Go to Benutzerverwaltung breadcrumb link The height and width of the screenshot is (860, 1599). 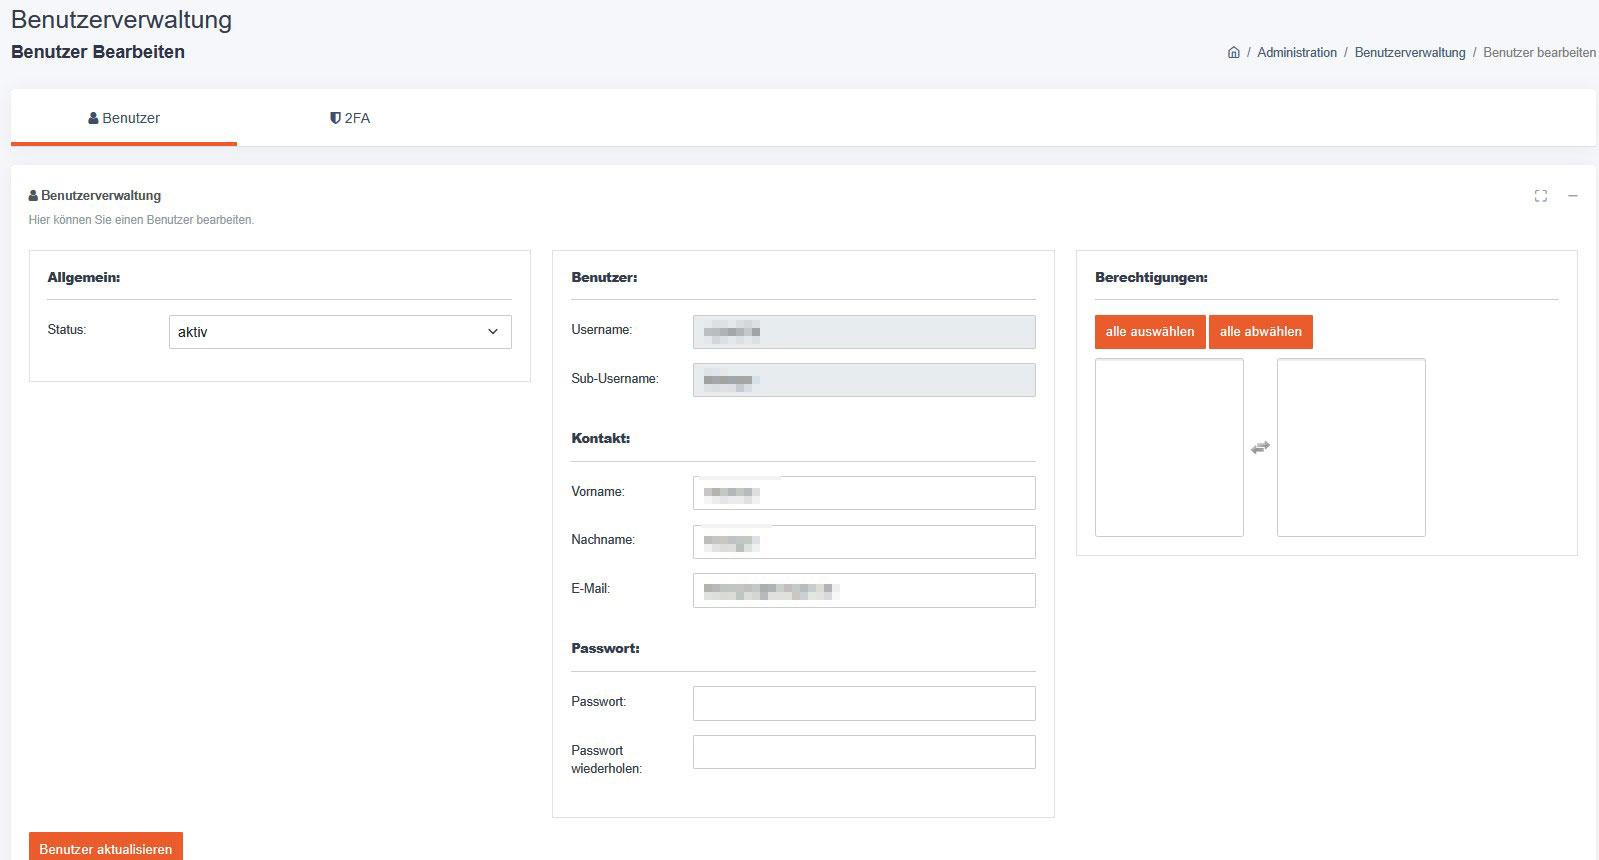1409,53
